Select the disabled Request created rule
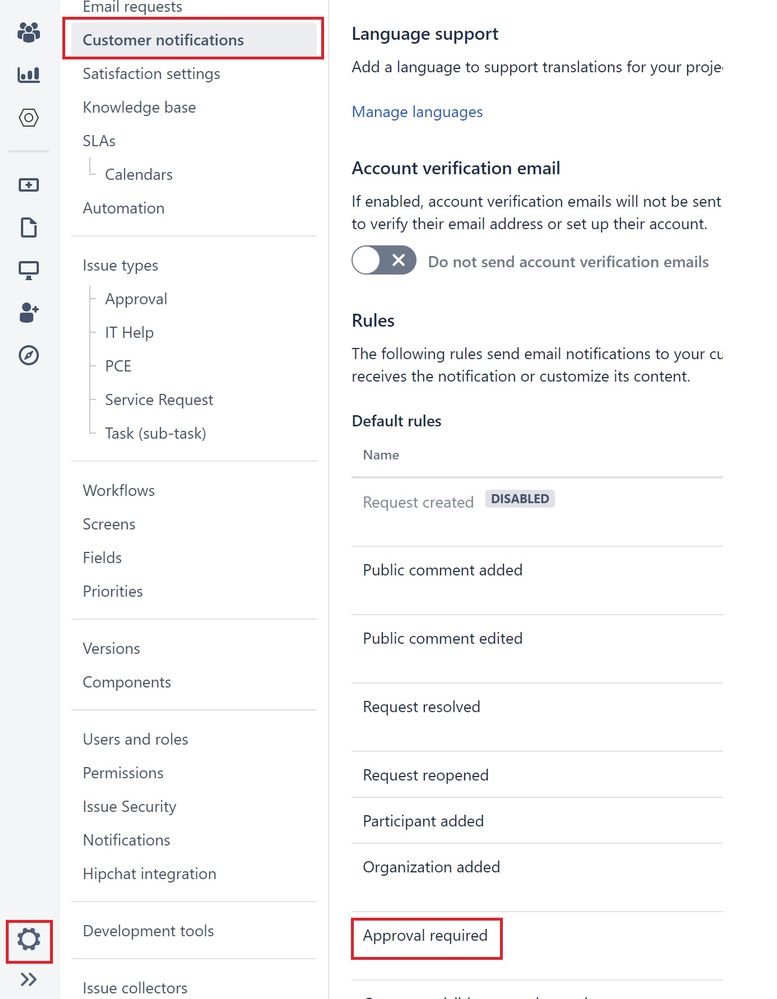 tap(418, 502)
